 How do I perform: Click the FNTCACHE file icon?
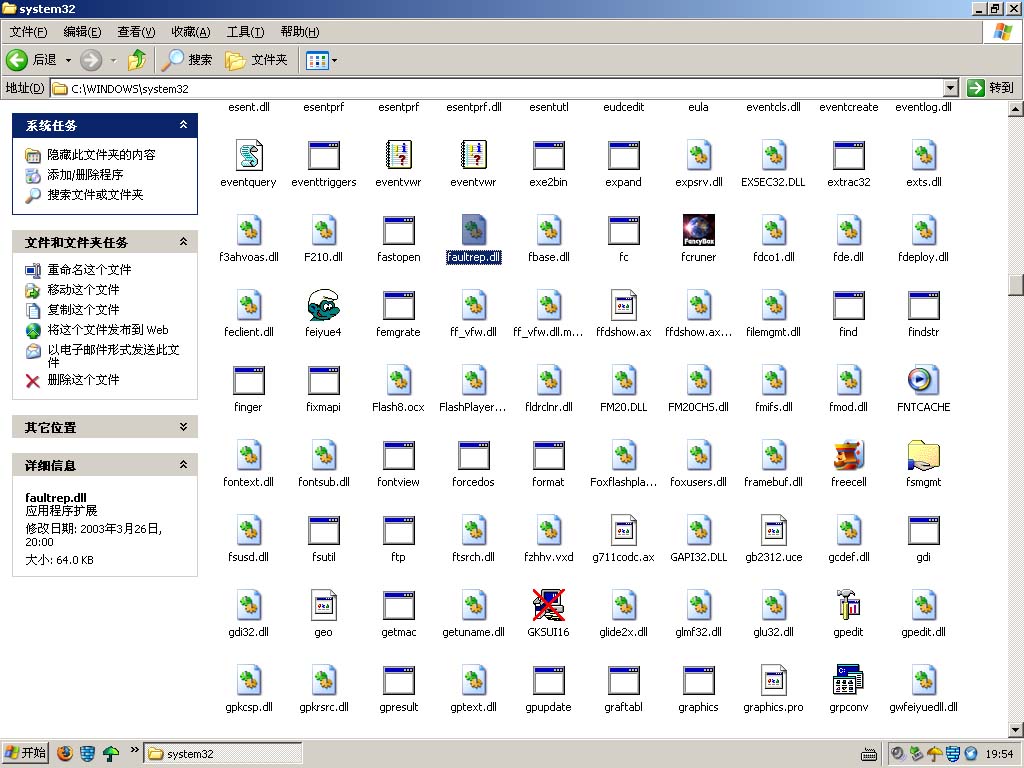[923, 381]
